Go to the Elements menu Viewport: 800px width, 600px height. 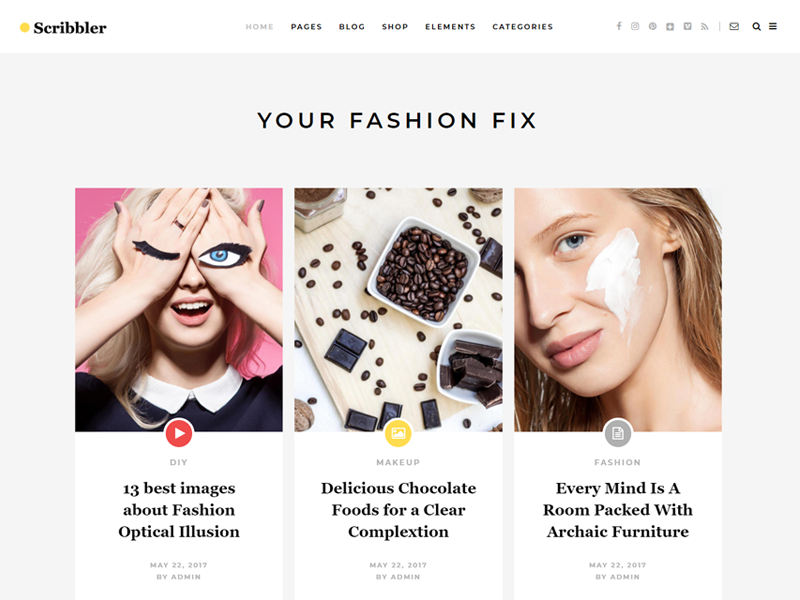click(450, 27)
